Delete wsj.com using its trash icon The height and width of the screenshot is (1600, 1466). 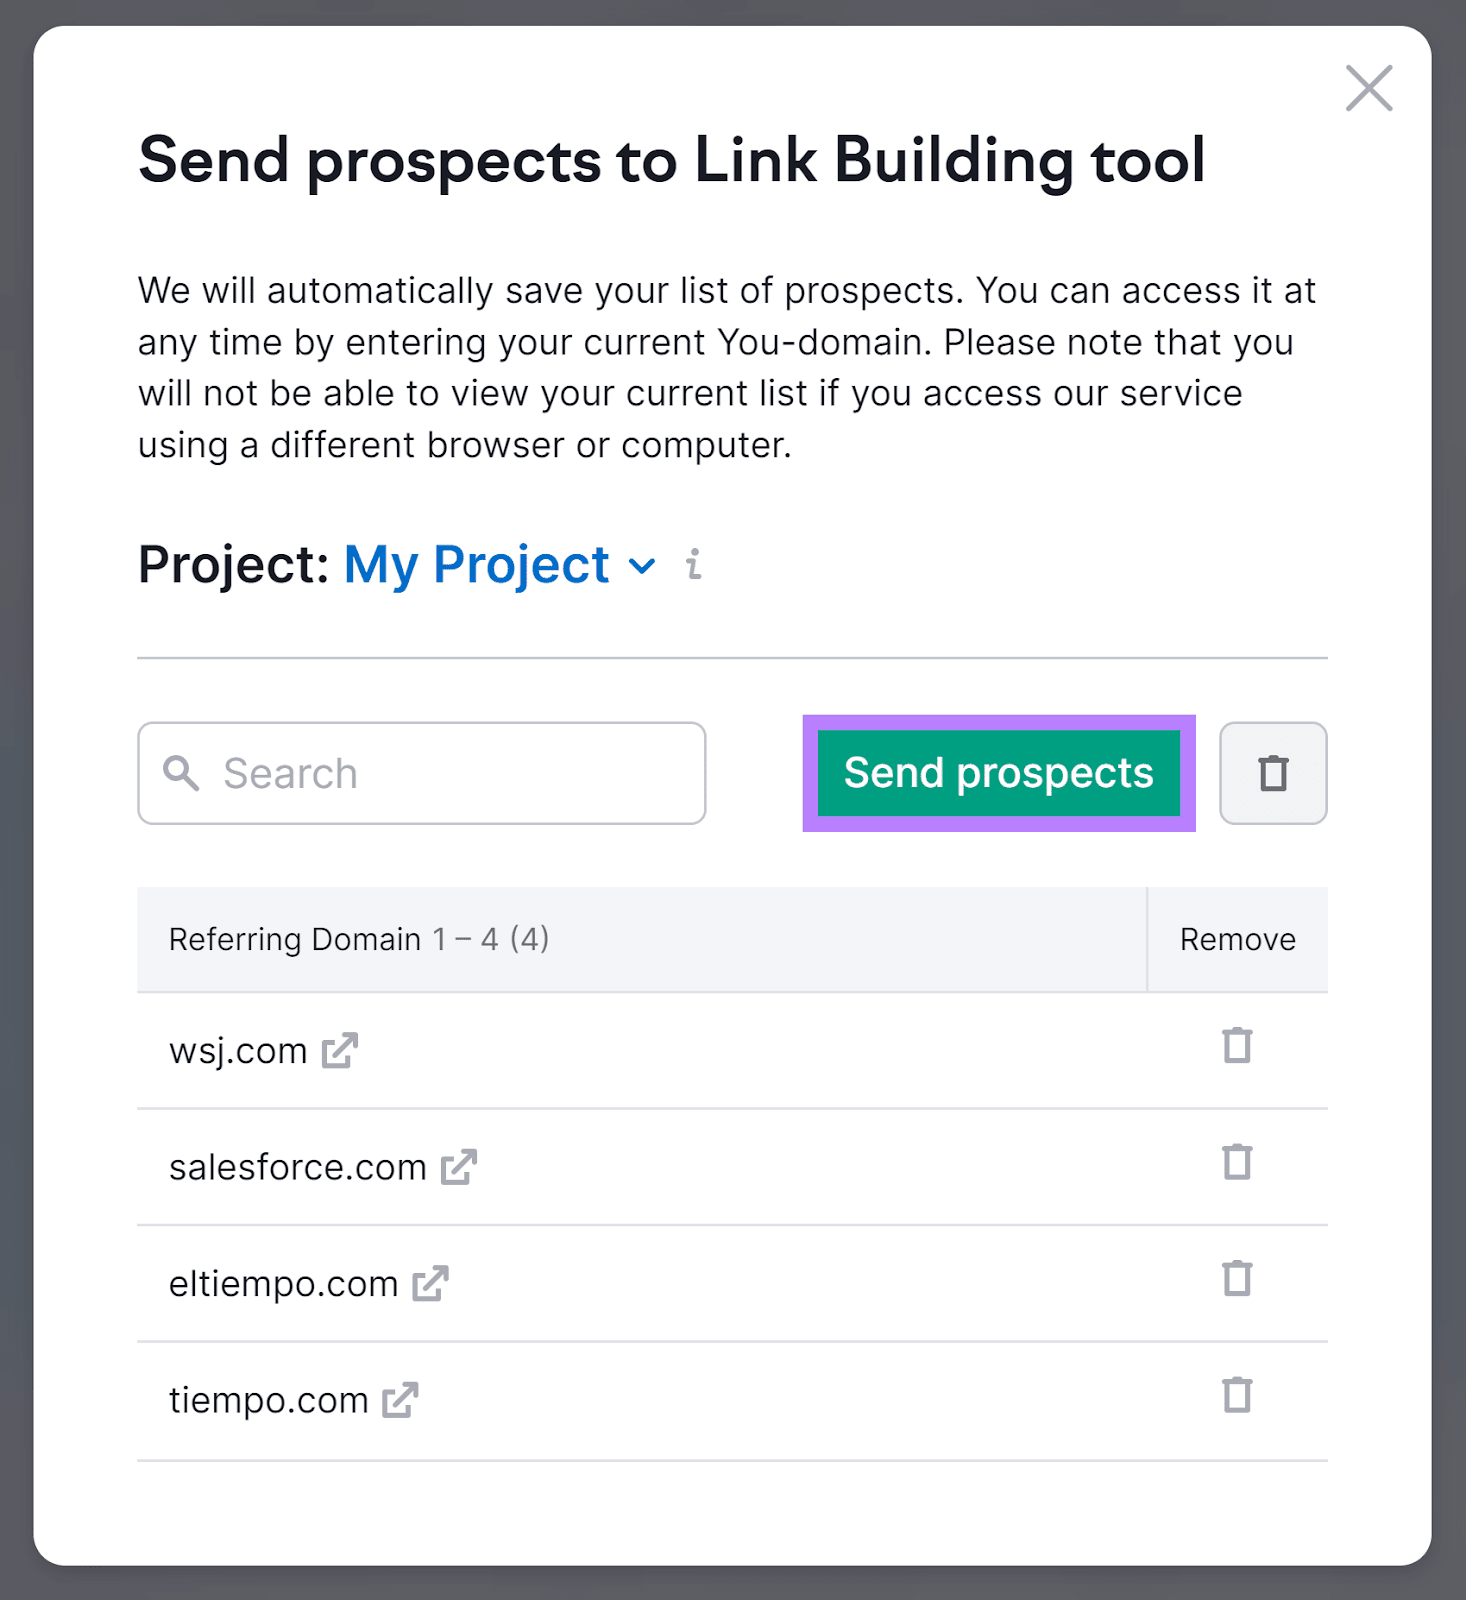1237,1046
